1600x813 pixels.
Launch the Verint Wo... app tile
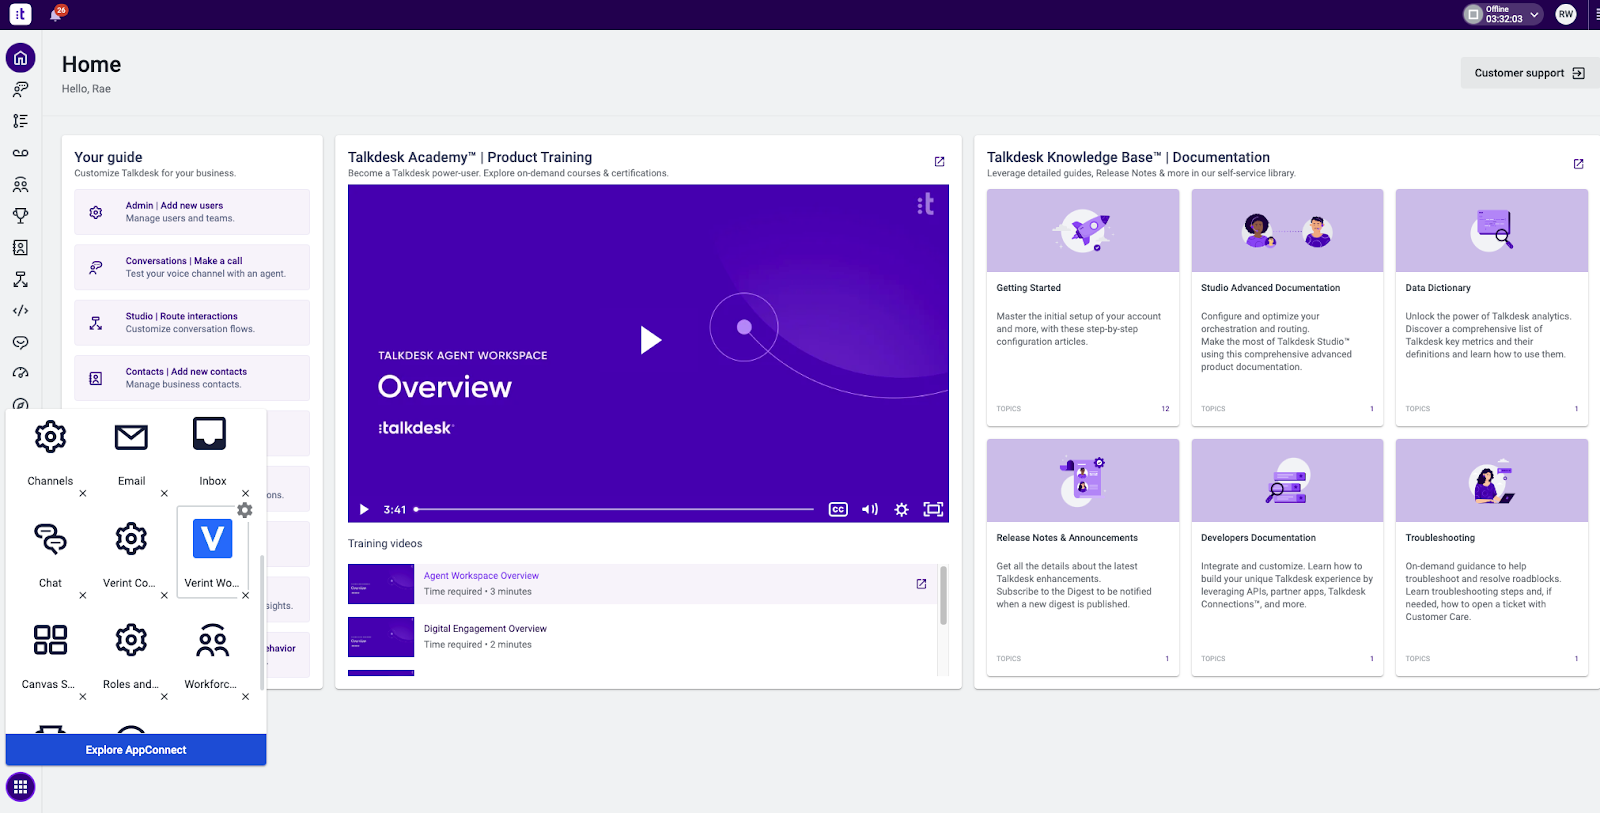(x=212, y=554)
